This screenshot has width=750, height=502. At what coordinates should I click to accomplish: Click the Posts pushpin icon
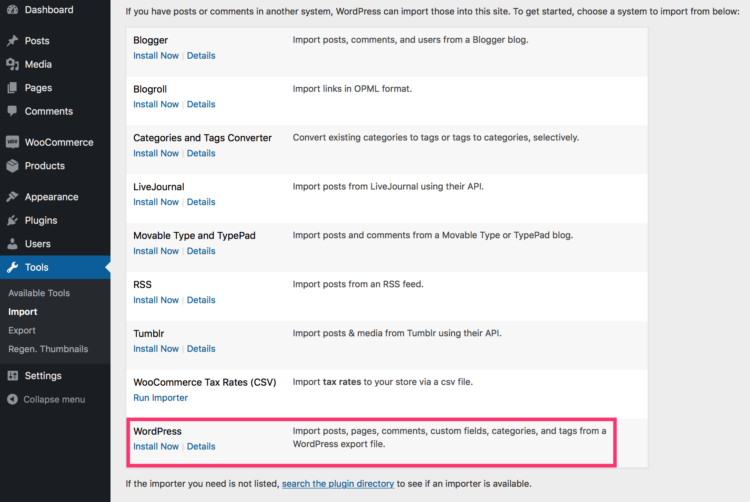tap(12, 41)
